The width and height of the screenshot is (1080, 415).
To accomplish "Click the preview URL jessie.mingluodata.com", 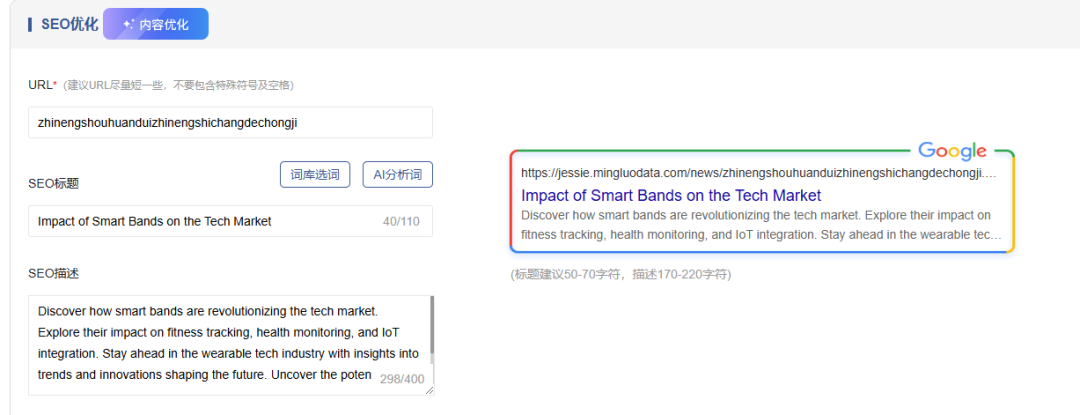I will pyautogui.click(x=758, y=173).
